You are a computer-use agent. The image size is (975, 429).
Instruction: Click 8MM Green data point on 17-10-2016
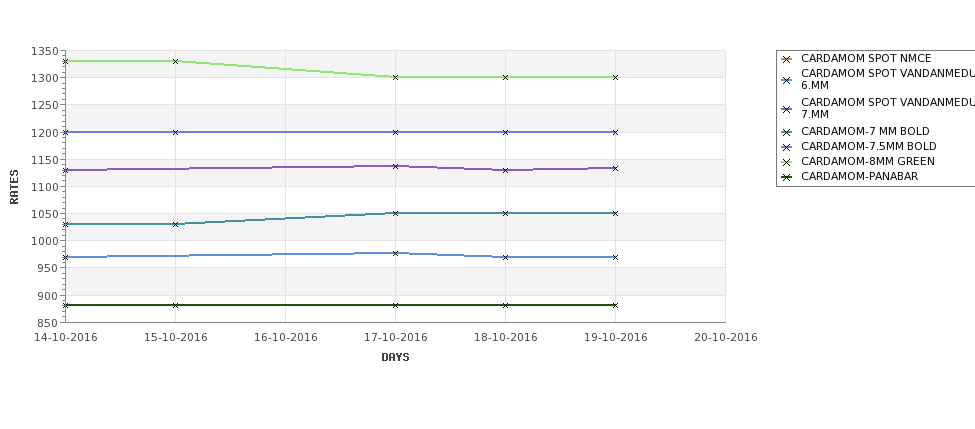click(395, 78)
